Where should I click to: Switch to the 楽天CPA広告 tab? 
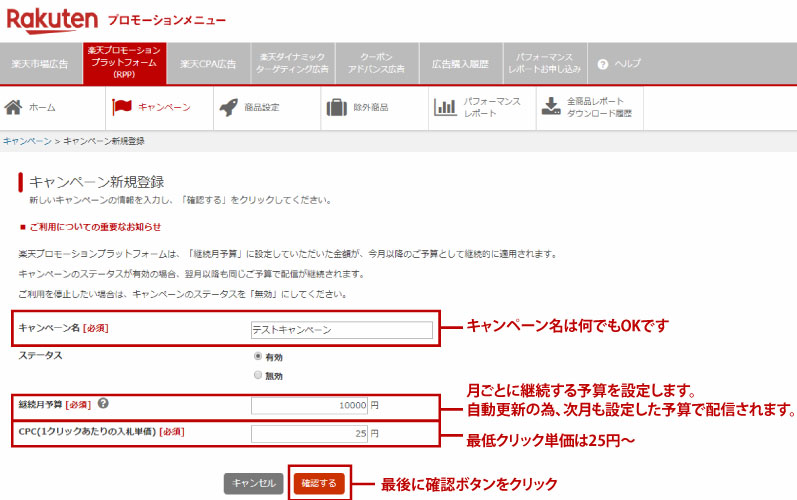pos(208,64)
